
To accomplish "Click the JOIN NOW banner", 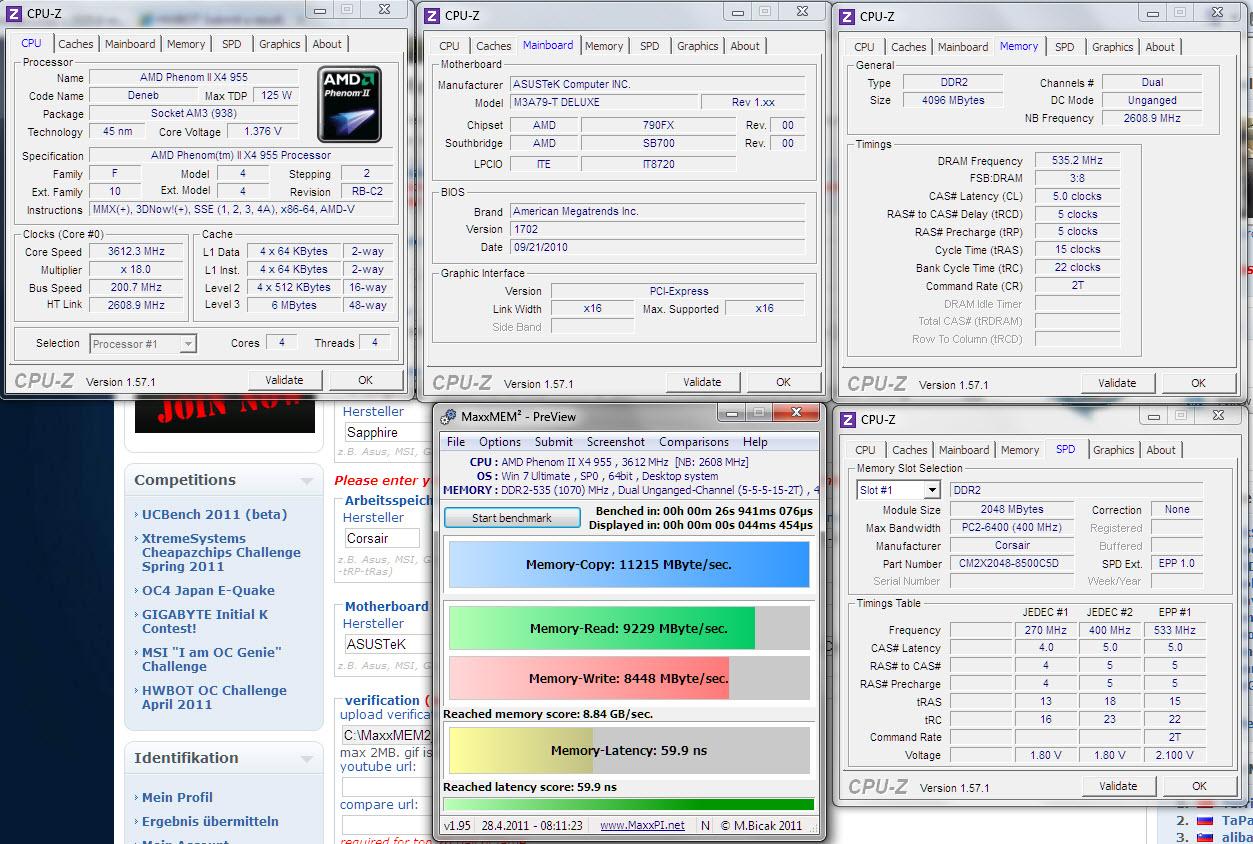I will [225, 414].
